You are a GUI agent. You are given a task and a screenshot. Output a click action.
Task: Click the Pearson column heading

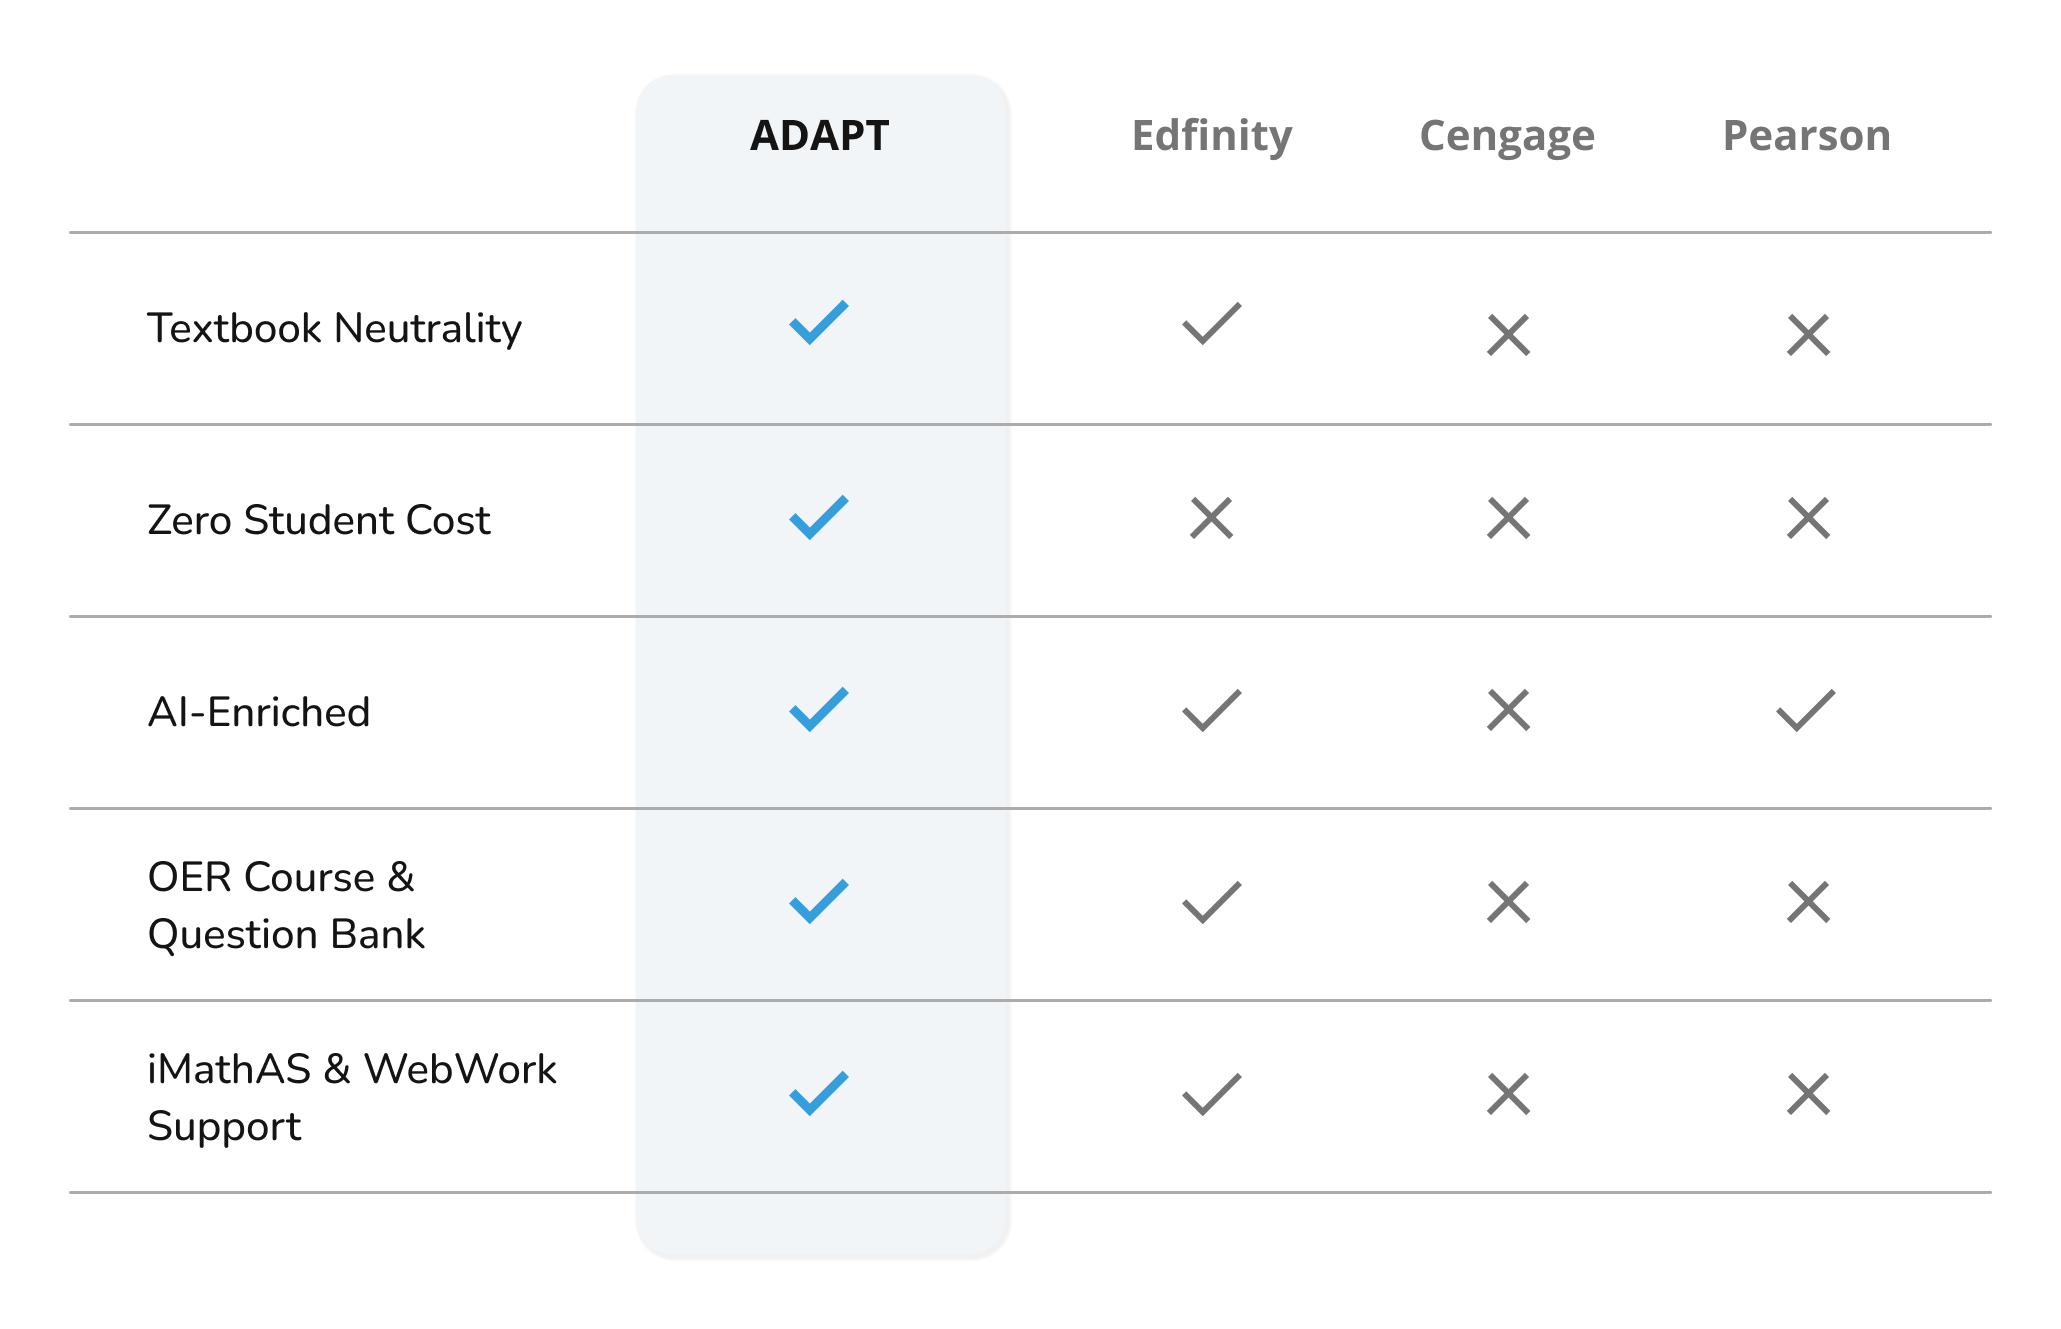click(x=1806, y=136)
